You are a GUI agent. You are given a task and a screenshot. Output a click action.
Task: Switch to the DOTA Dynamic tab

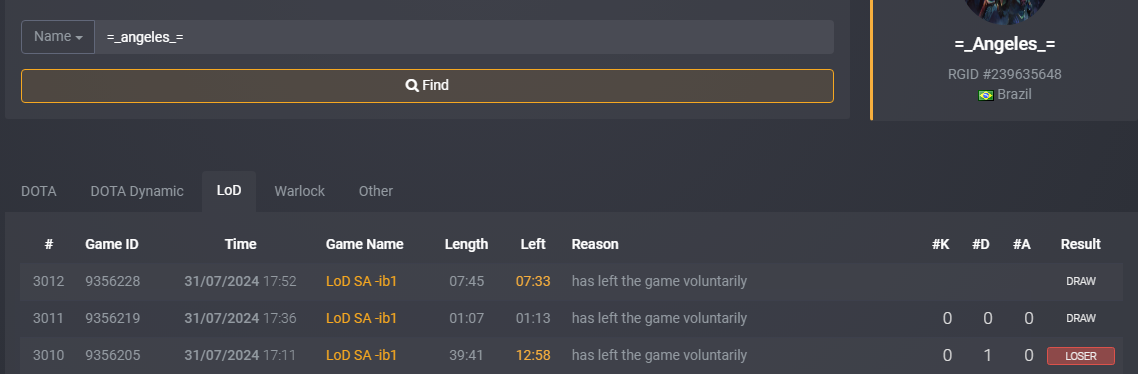click(137, 191)
